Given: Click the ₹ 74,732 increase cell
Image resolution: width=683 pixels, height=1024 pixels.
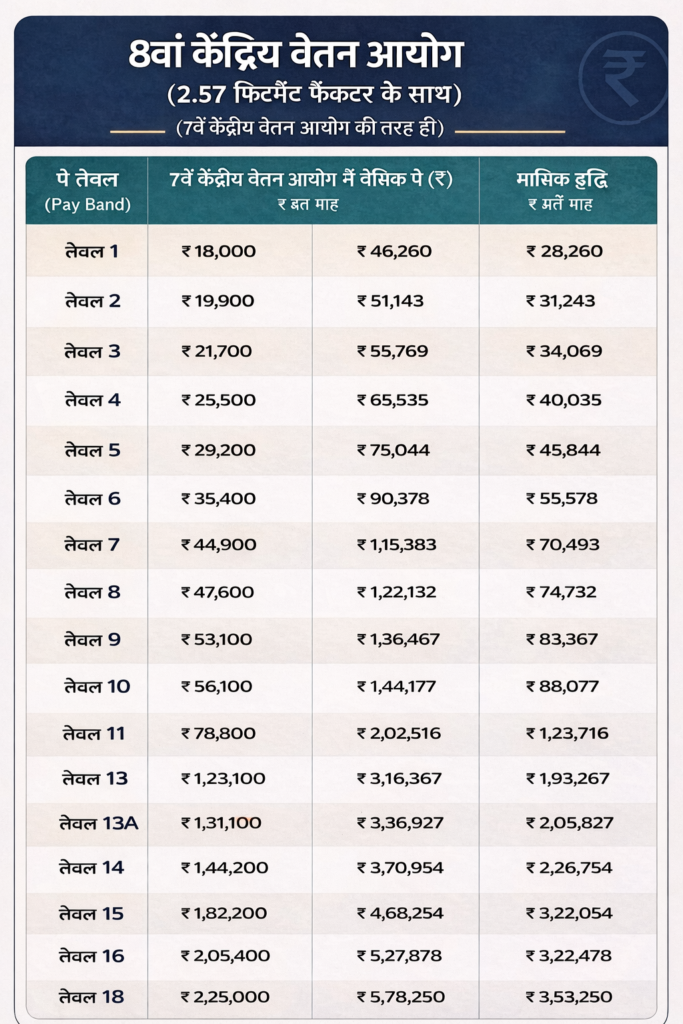Looking at the screenshot, I should (565, 592).
